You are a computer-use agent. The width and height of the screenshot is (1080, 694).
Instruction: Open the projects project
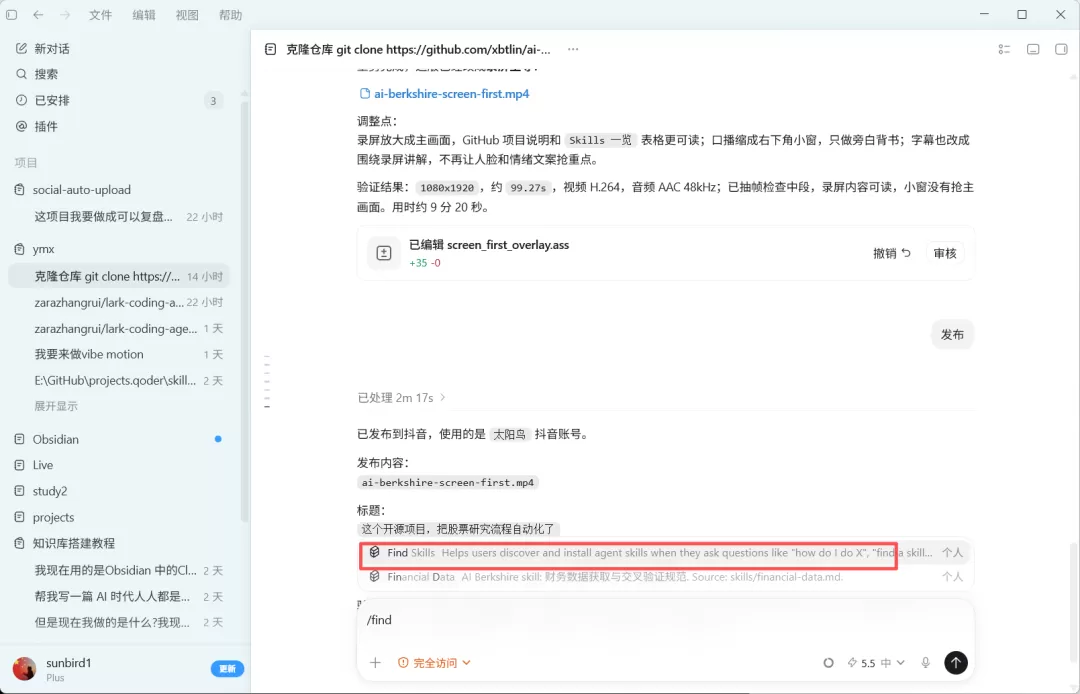point(53,517)
